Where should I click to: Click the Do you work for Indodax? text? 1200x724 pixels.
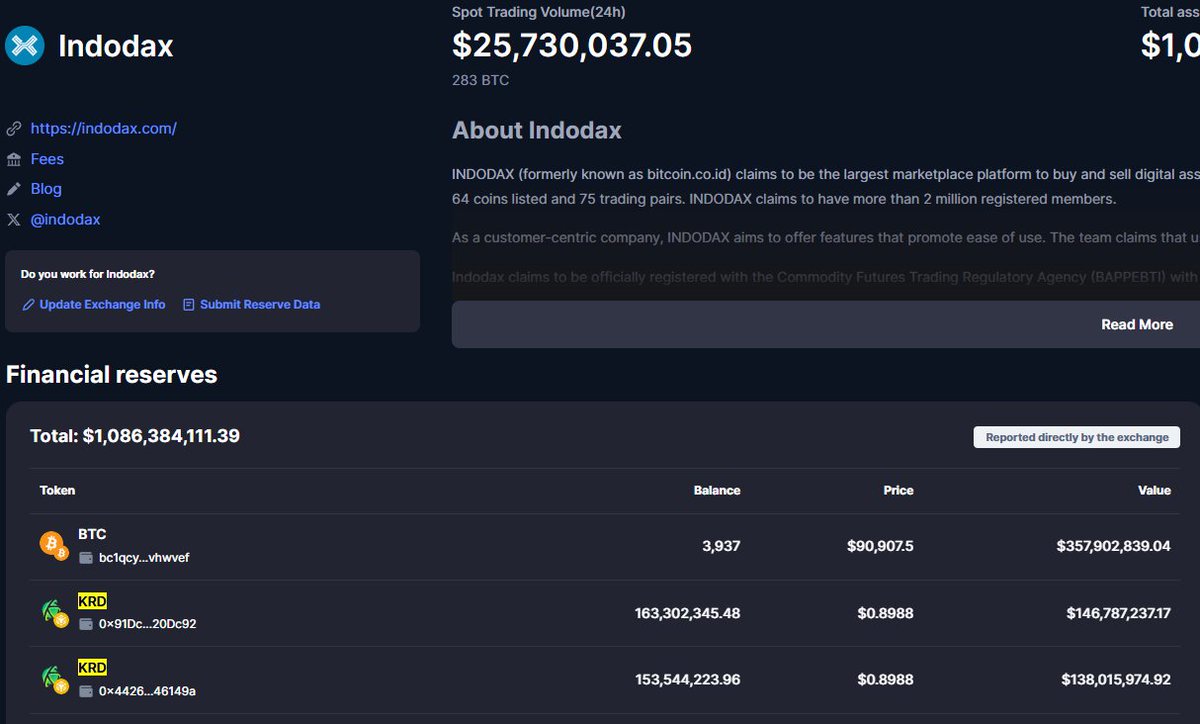pyautogui.click(x=88, y=274)
